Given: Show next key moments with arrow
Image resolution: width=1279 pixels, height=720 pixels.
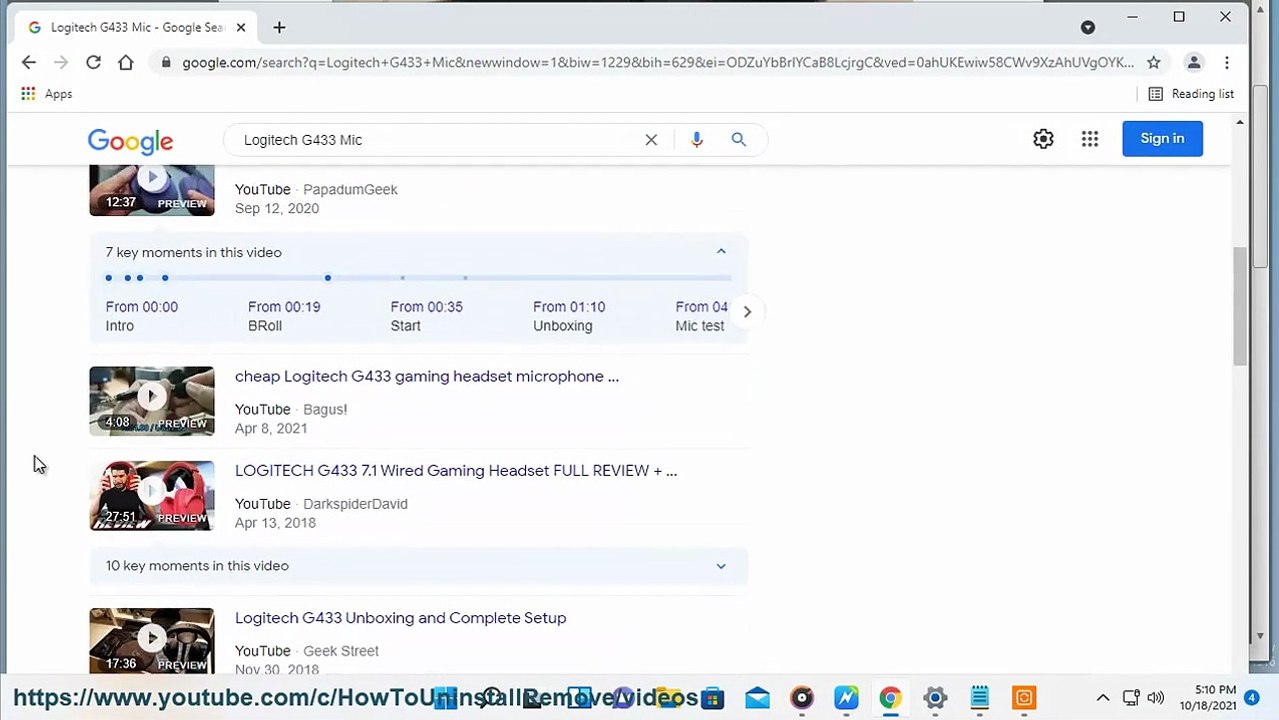Looking at the screenshot, I should (x=747, y=311).
